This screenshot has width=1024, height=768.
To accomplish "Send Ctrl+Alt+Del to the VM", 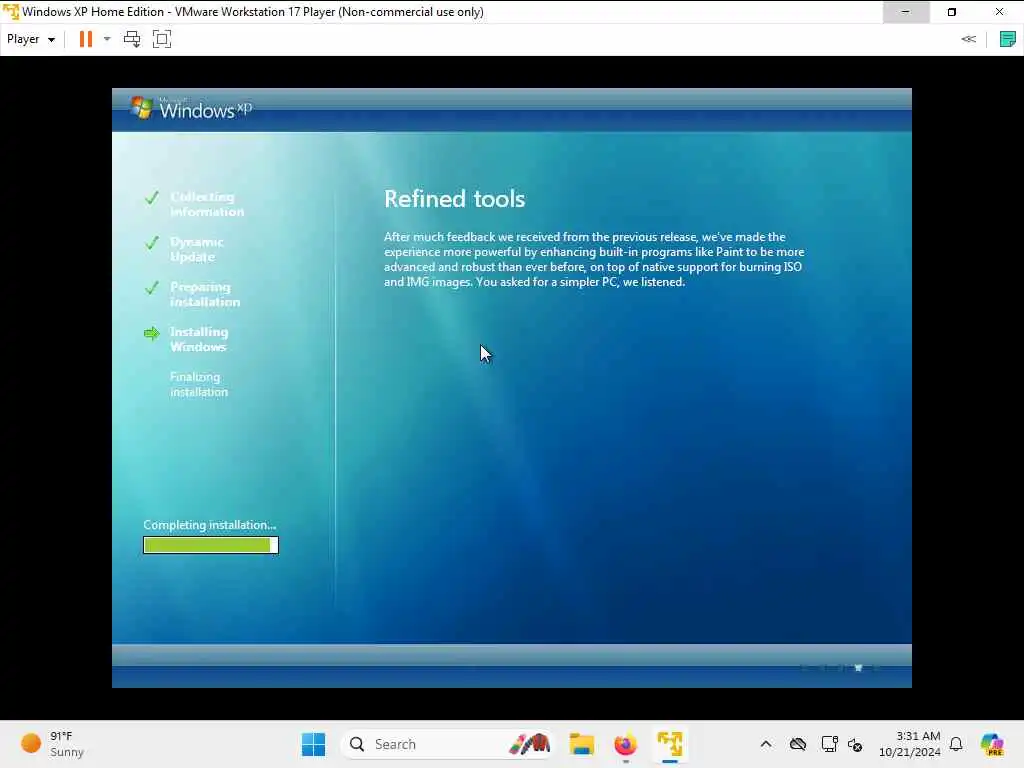I will click(132, 39).
